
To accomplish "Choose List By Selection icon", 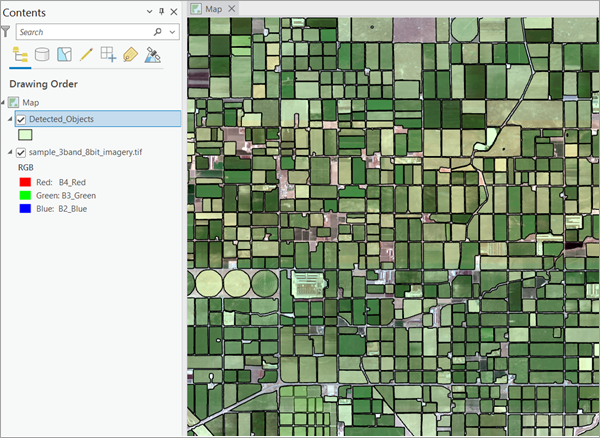I will (x=64, y=55).
